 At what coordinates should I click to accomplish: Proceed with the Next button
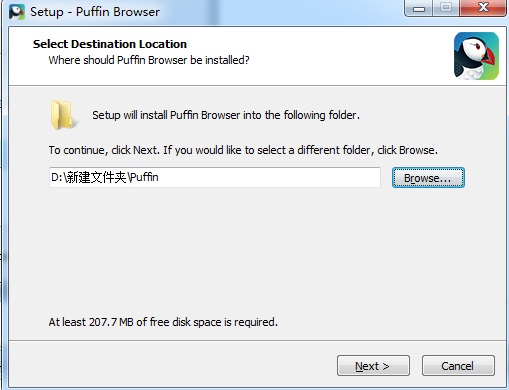373,366
